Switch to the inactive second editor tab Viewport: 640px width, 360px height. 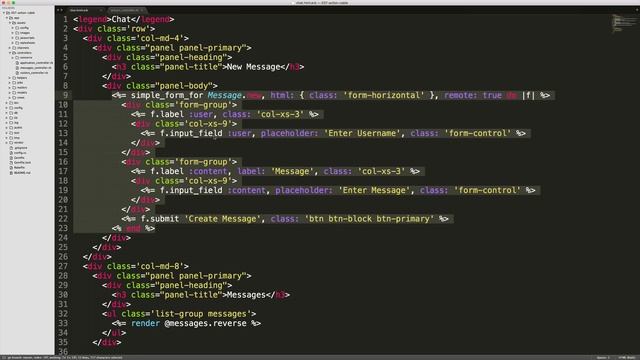tap(127, 10)
